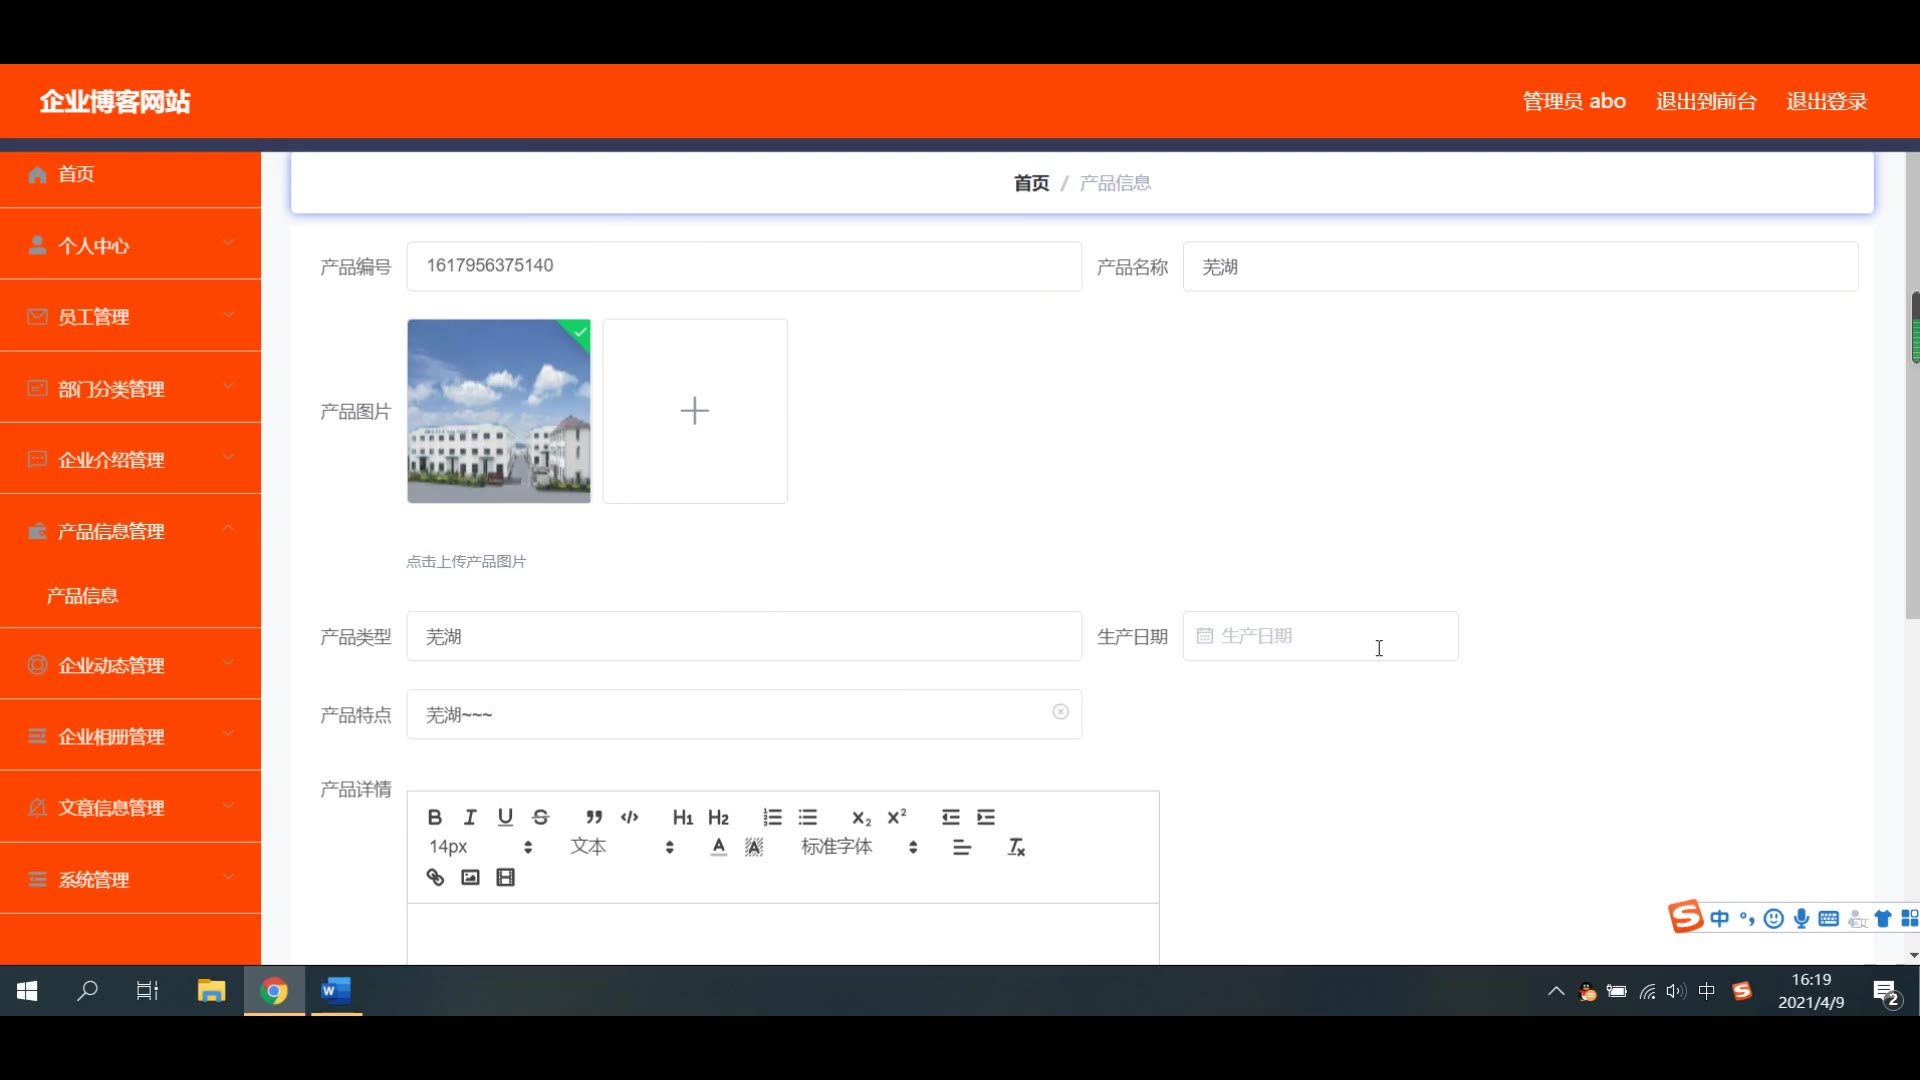Apply superscript formatting

click(x=897, y=817)
